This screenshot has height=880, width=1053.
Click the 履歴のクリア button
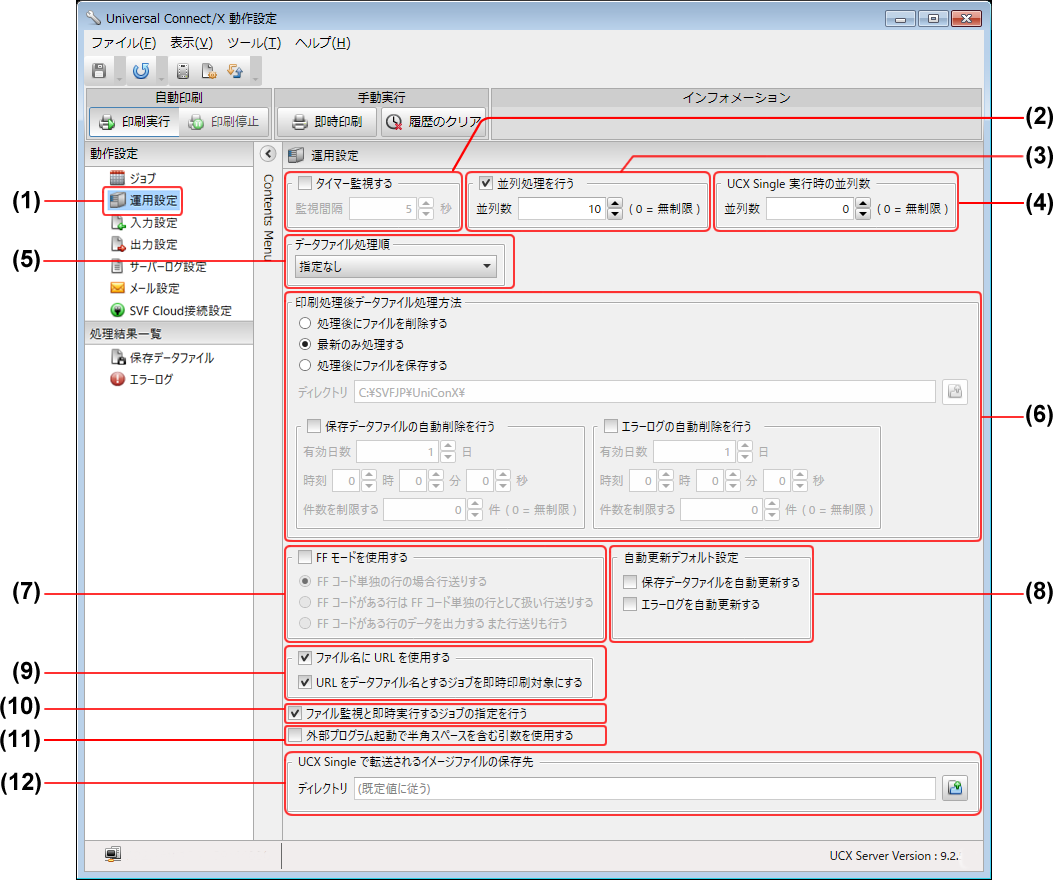pos(433,122)
